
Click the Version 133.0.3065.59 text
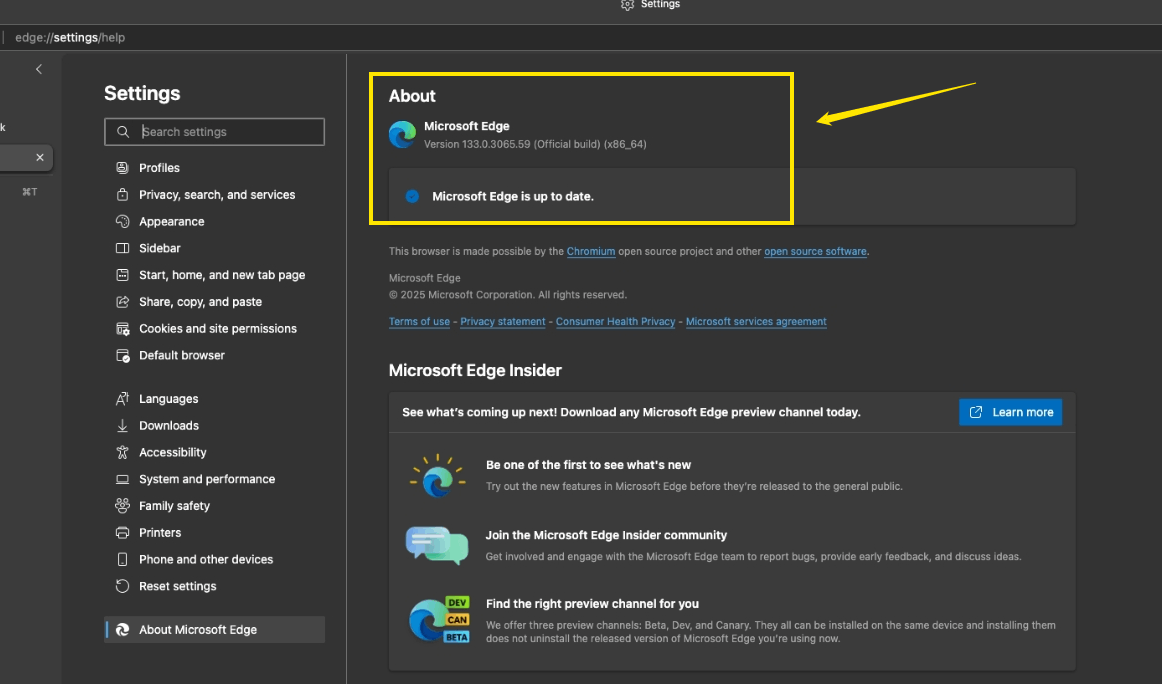pos(535,145)
